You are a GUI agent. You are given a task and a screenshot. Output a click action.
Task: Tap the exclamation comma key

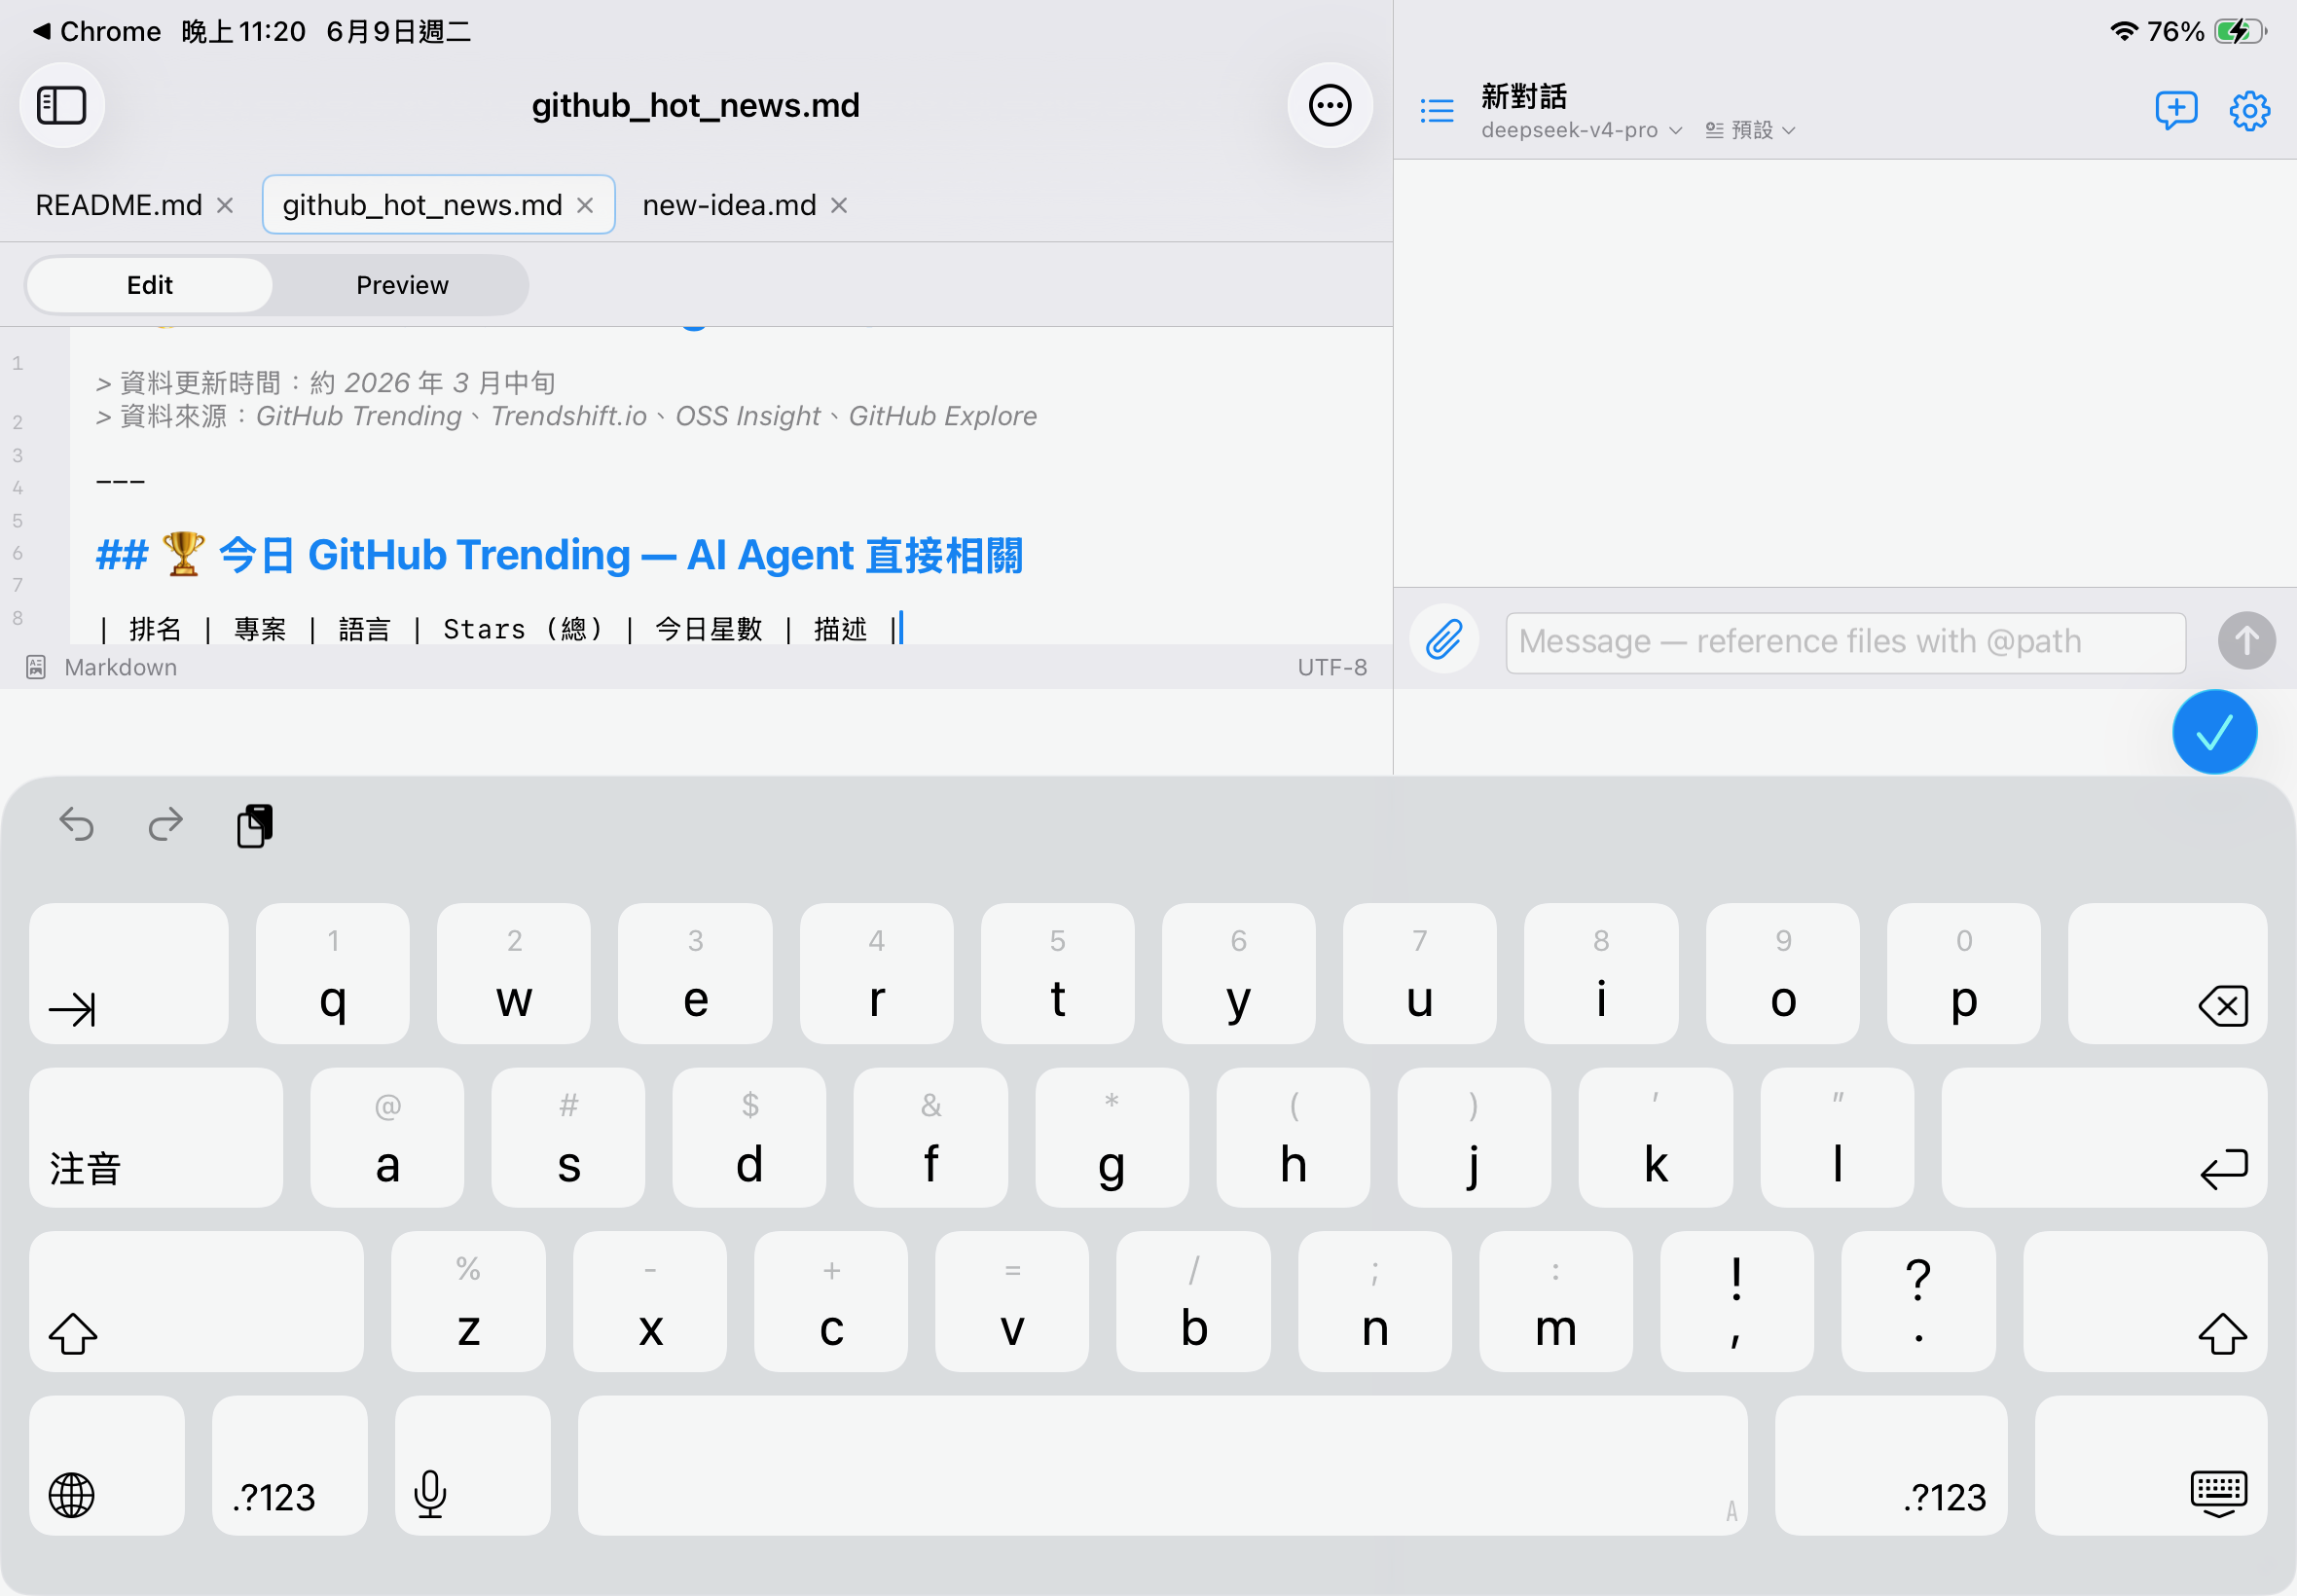click(1736, 1301)
